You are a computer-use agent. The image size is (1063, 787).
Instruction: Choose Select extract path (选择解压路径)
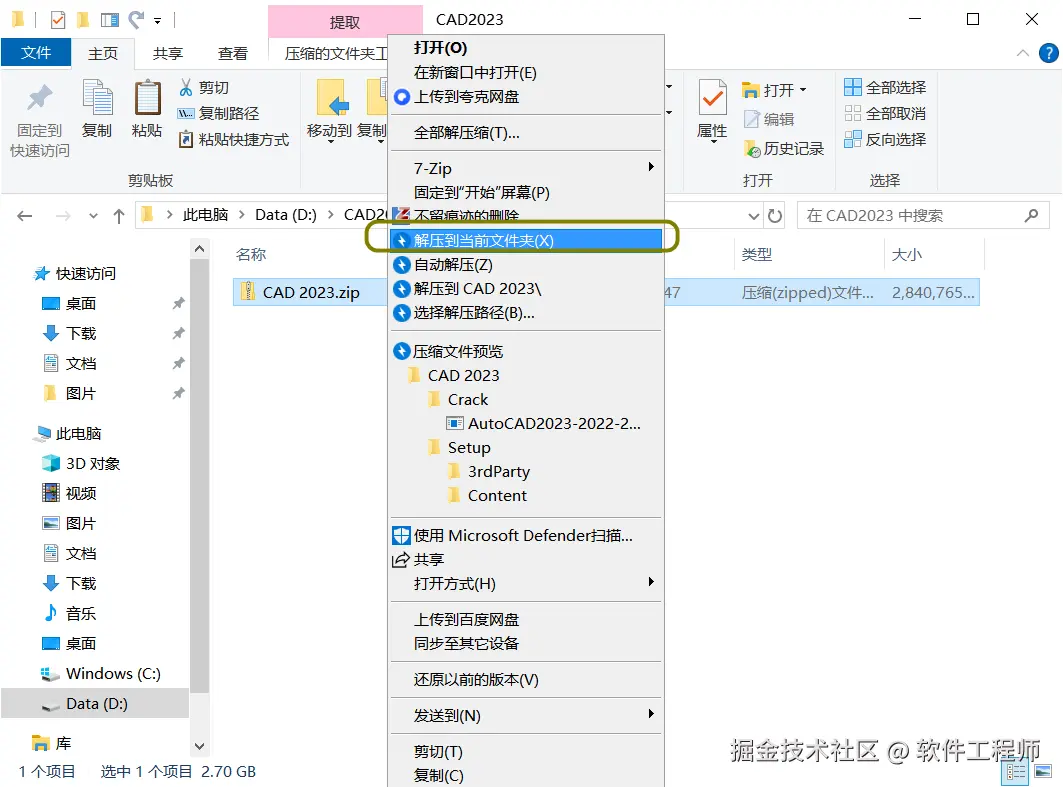coord(525,312)
